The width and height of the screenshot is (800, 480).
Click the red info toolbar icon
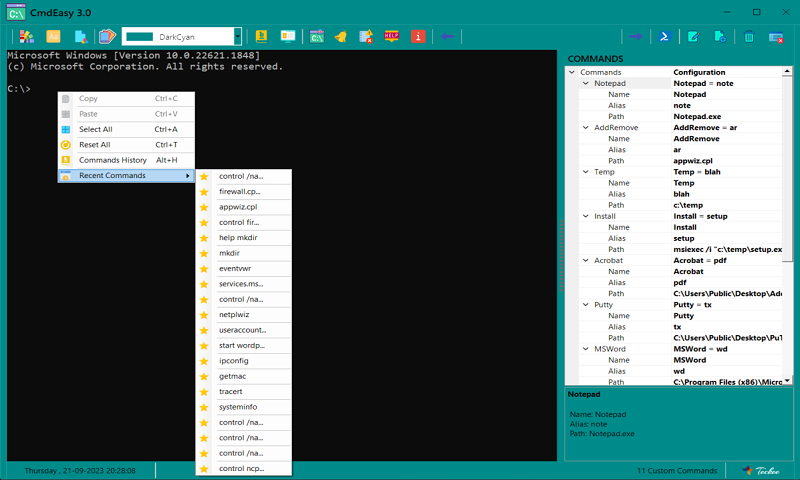pos(418,37)
